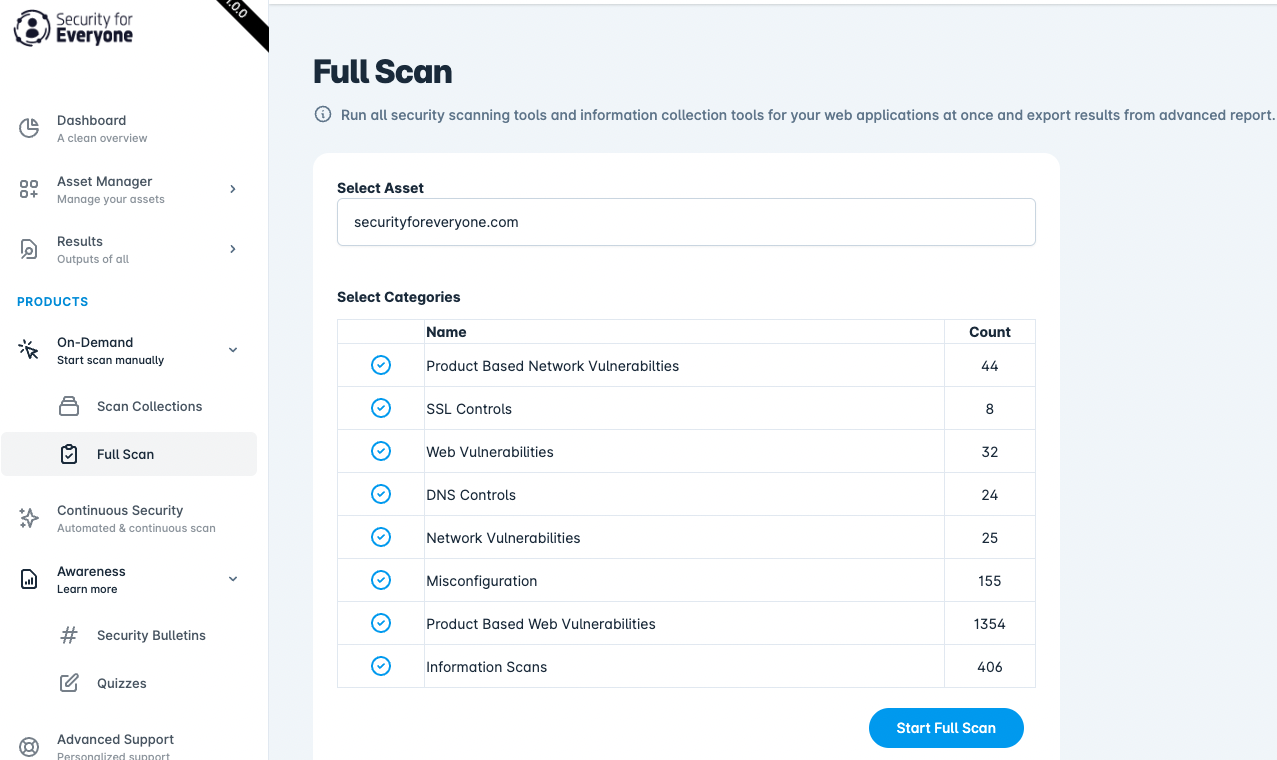The width and height of the screenshot is (1277, 760).
Task: Uncheck the SSL Controls category
Action: (381, 408)
